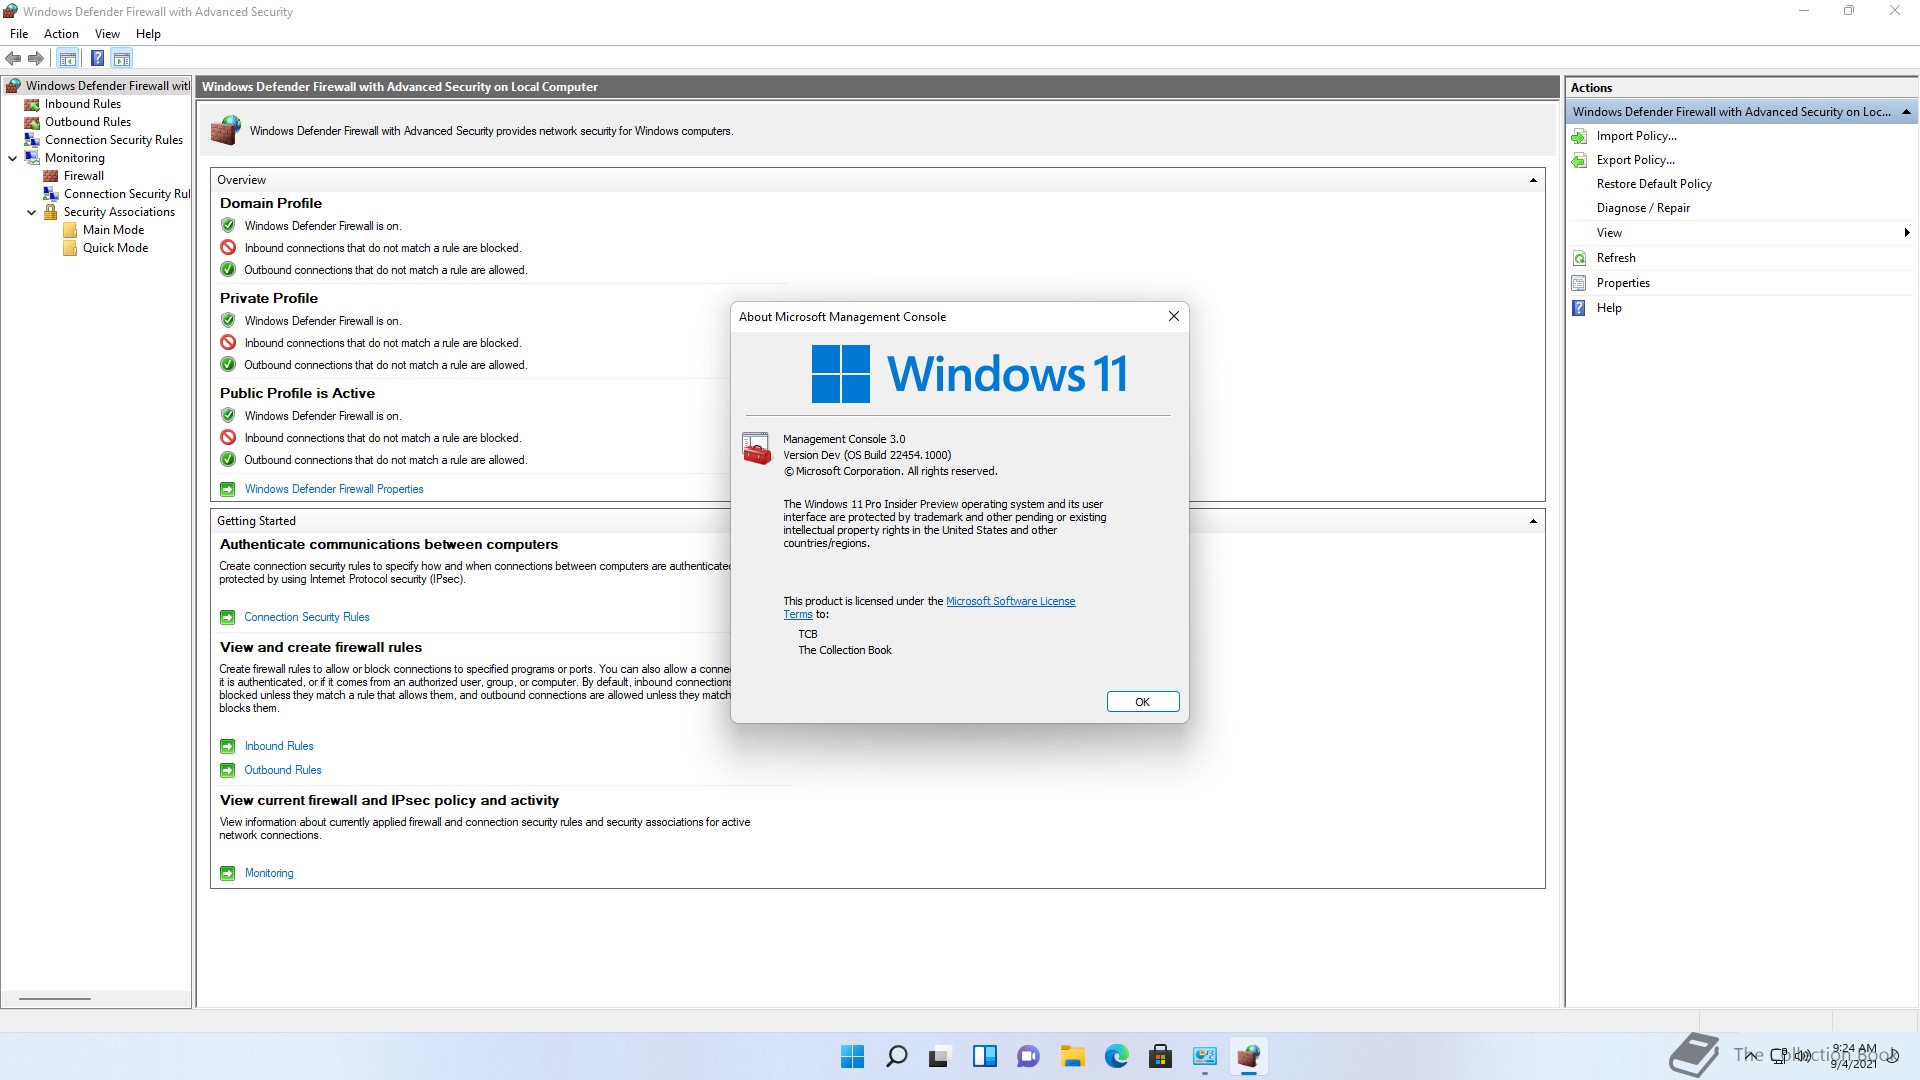The width and height of the screenshot is (1920, 1080).
Task: Click OK in About dialog
Action: click(1143, 702)
